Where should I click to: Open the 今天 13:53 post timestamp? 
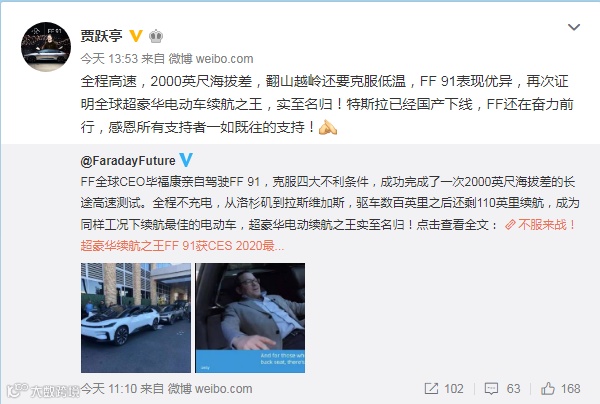(109, 59)
